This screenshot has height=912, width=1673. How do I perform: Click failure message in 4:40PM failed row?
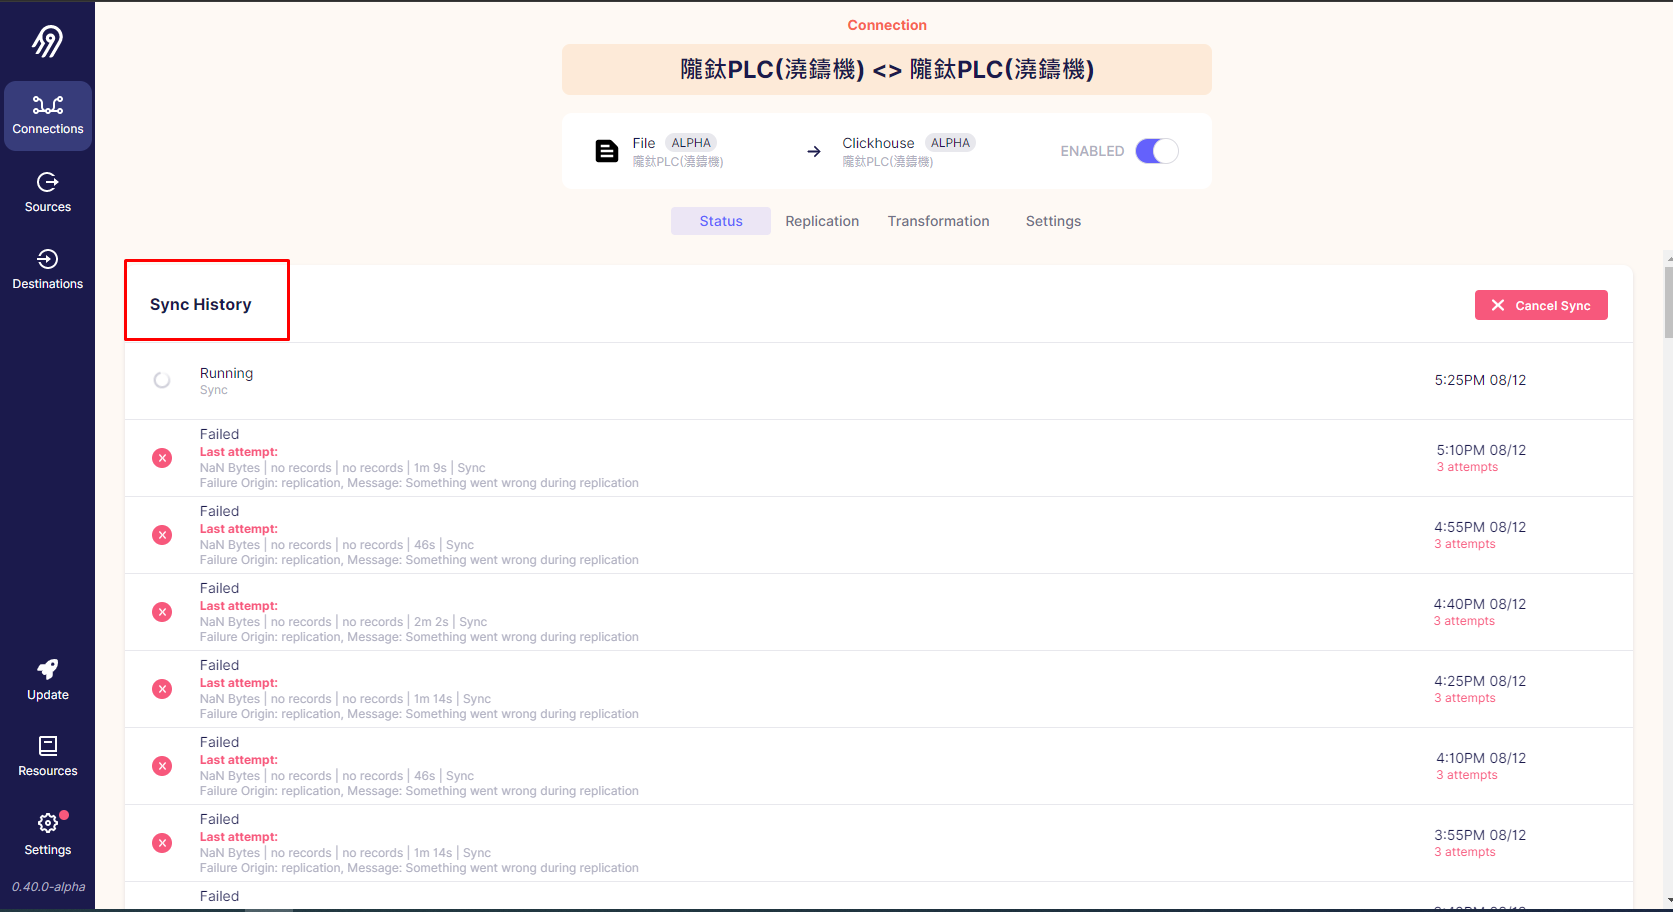point(419,637)
